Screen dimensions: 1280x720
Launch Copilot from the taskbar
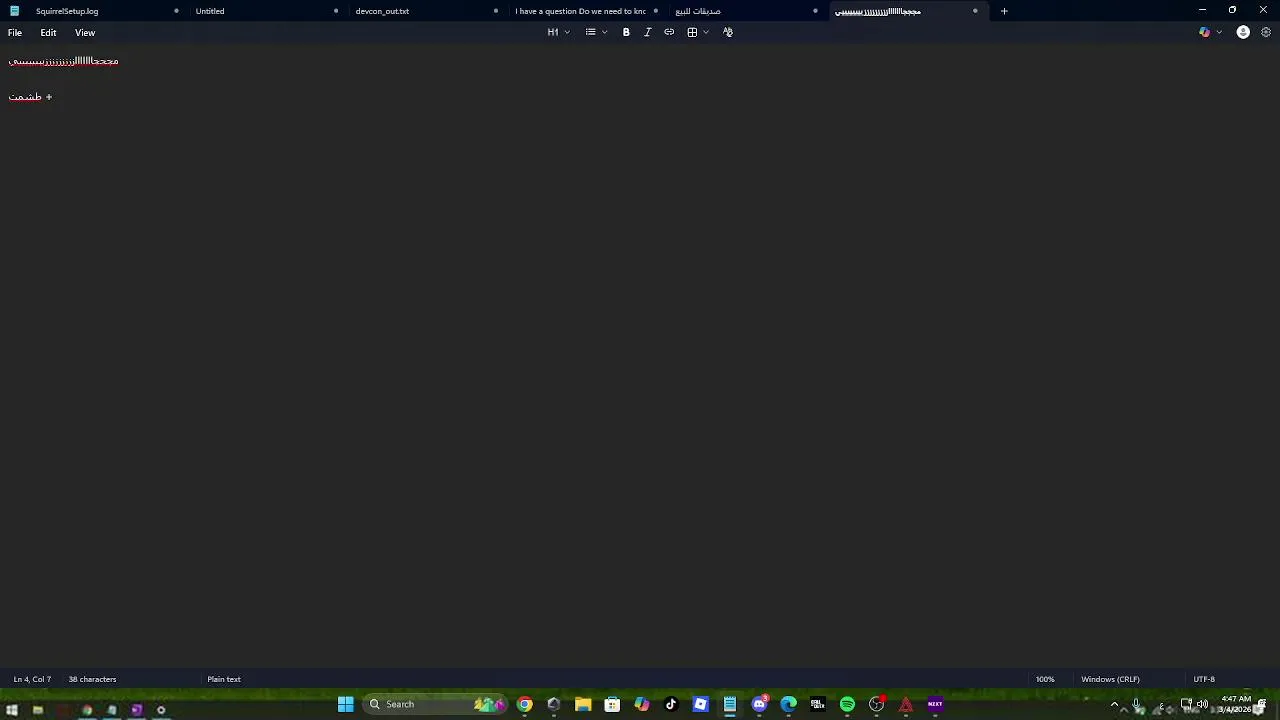click(x=642, y=704)
